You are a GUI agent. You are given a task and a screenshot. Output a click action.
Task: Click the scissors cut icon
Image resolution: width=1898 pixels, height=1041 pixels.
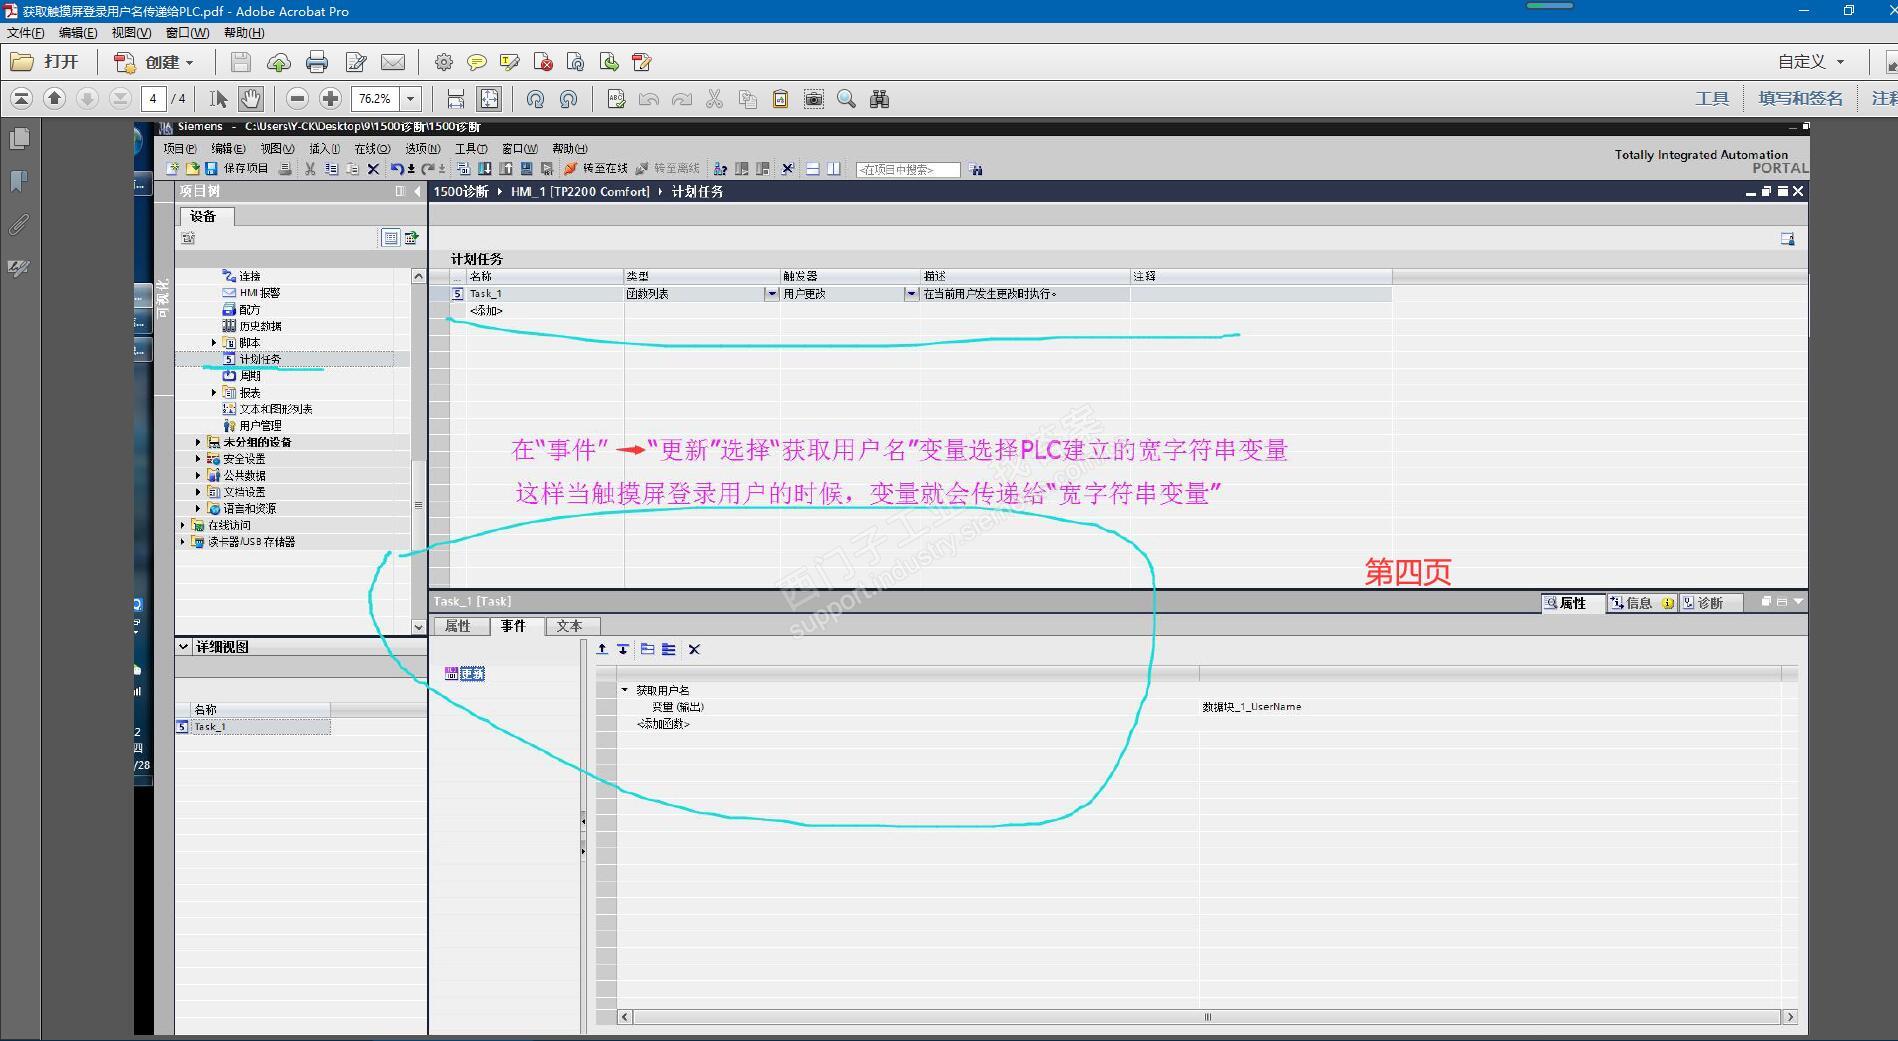tap(714, 98)
